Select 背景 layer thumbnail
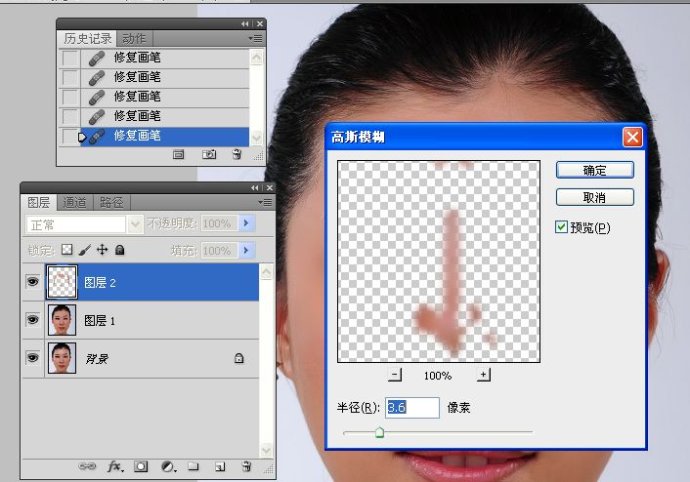The width and height of the screenshot is (690, 482). 62,358
